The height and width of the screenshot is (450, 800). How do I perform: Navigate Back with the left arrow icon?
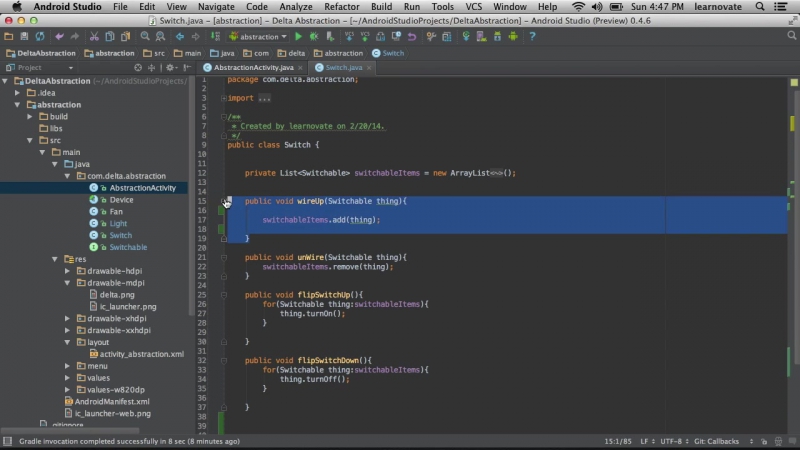point(180,36)
